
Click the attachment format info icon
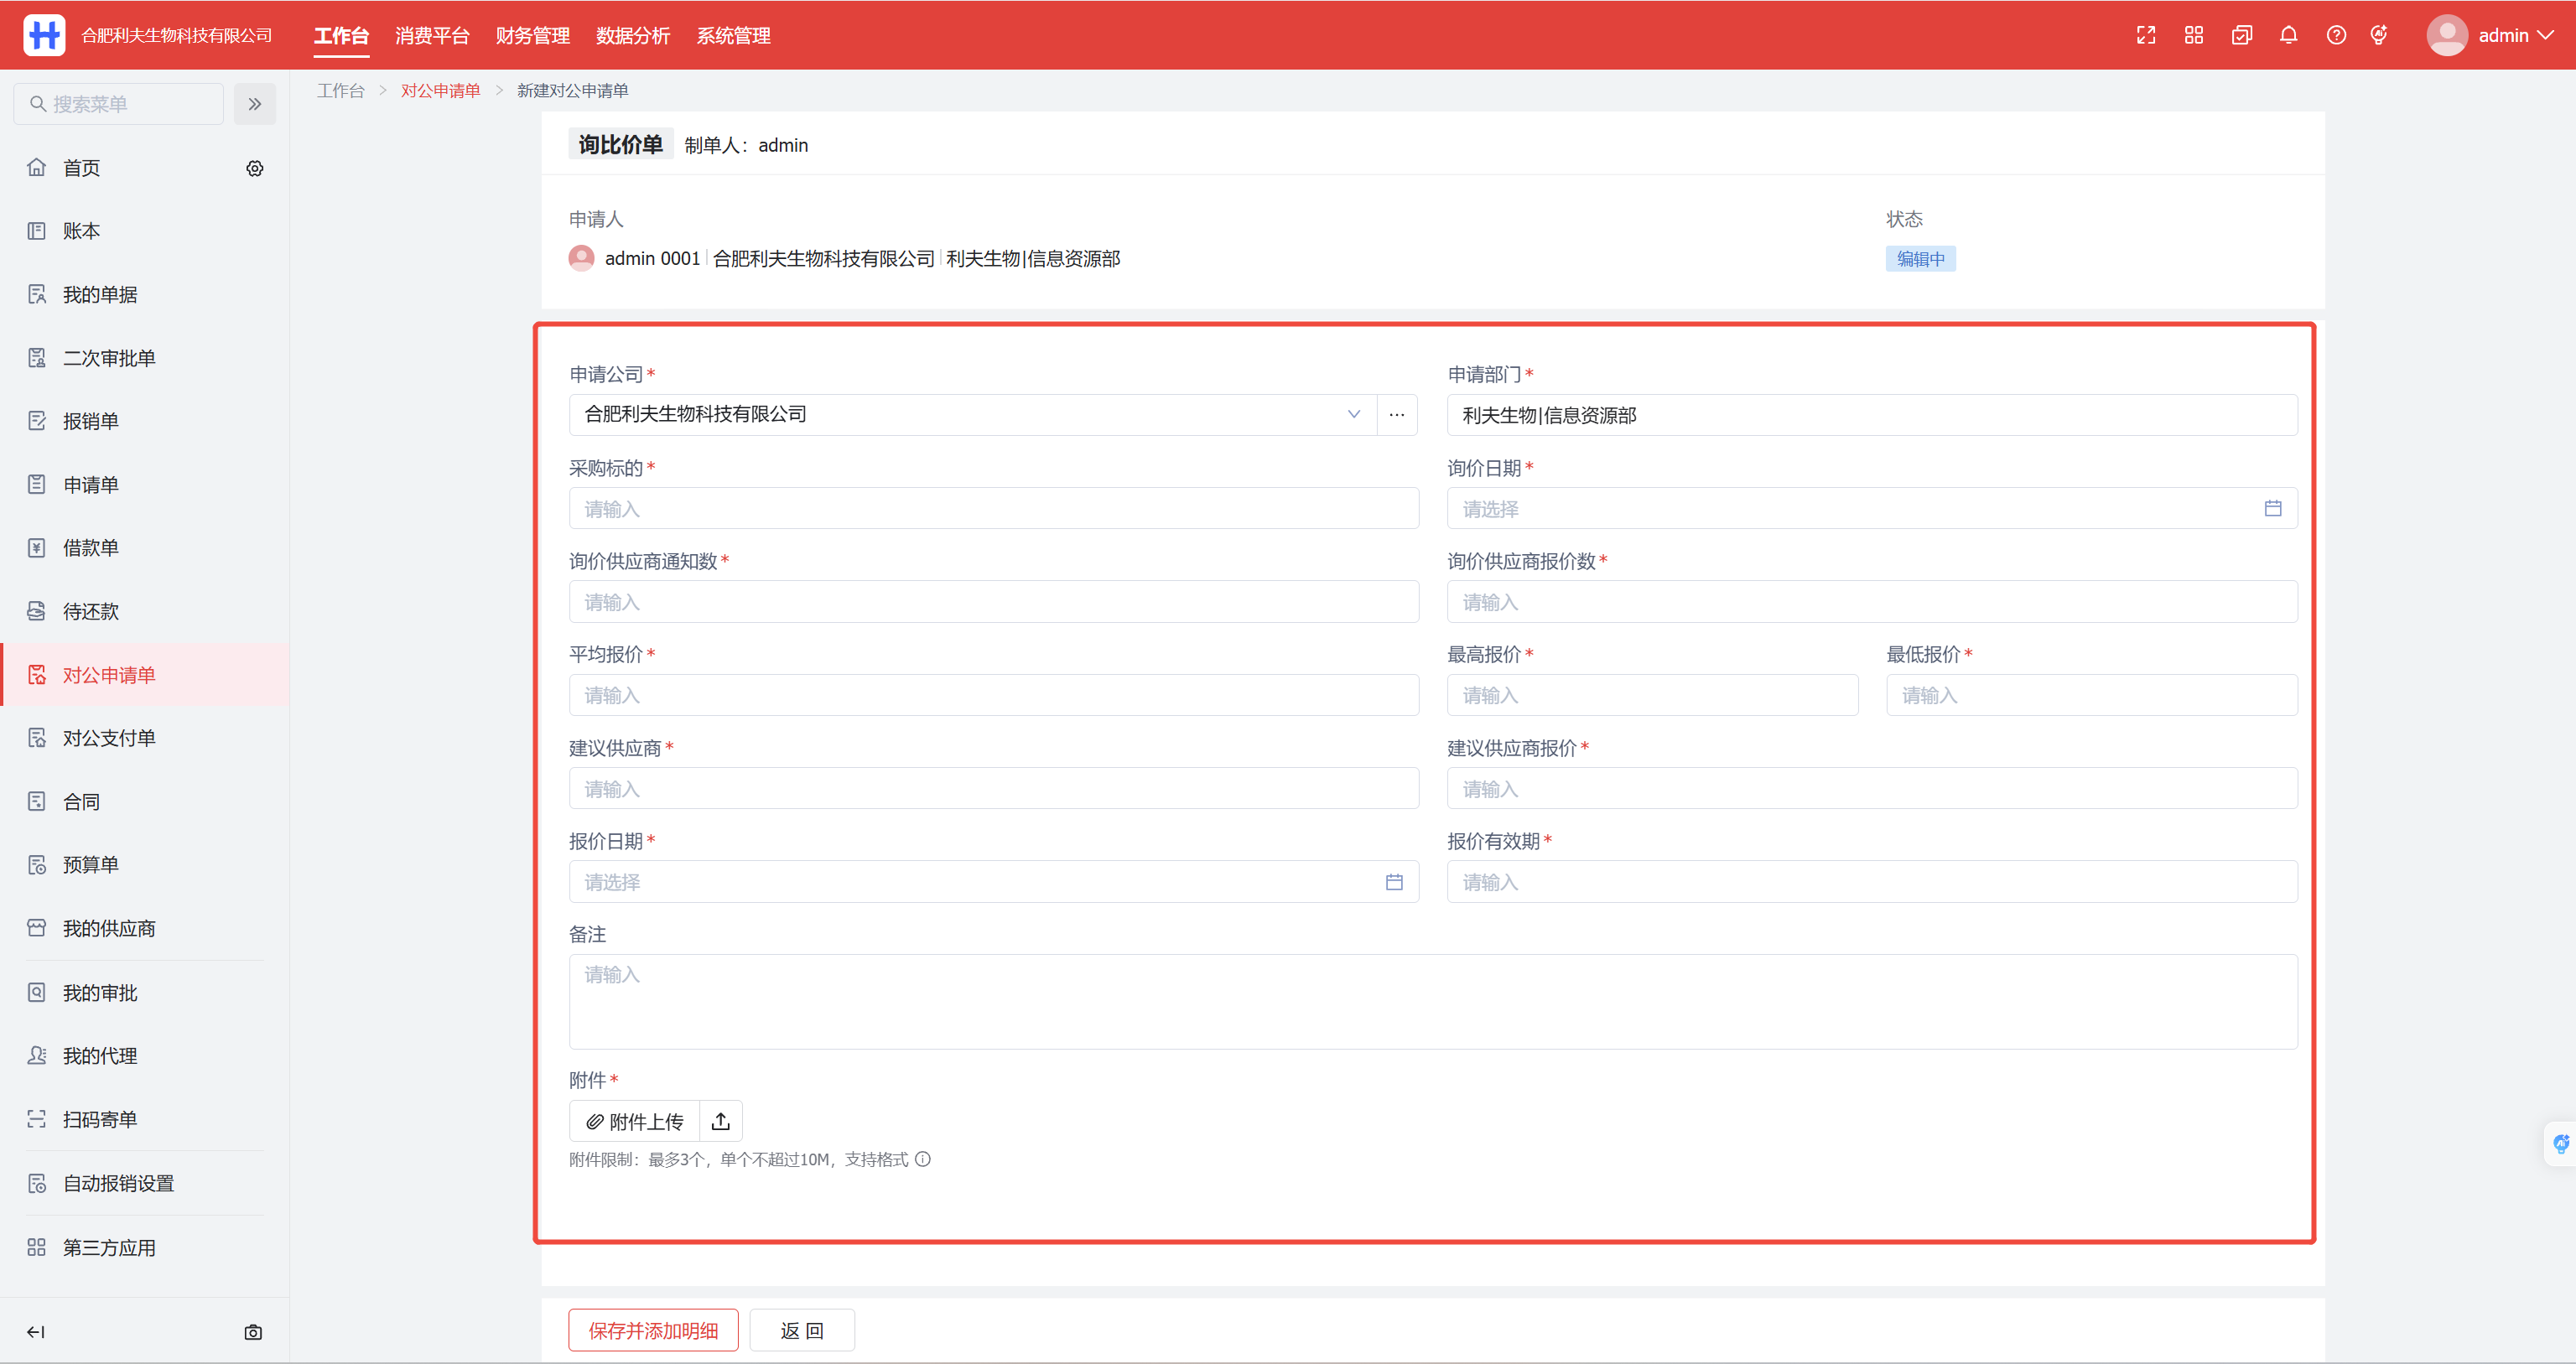923,1159
